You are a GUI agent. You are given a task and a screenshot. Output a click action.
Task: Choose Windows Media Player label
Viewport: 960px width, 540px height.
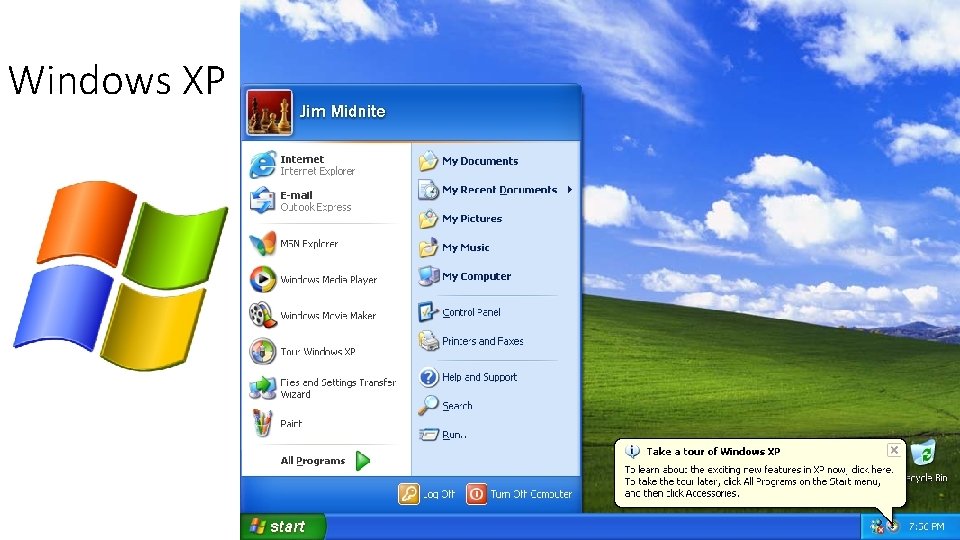pos(329,280)
